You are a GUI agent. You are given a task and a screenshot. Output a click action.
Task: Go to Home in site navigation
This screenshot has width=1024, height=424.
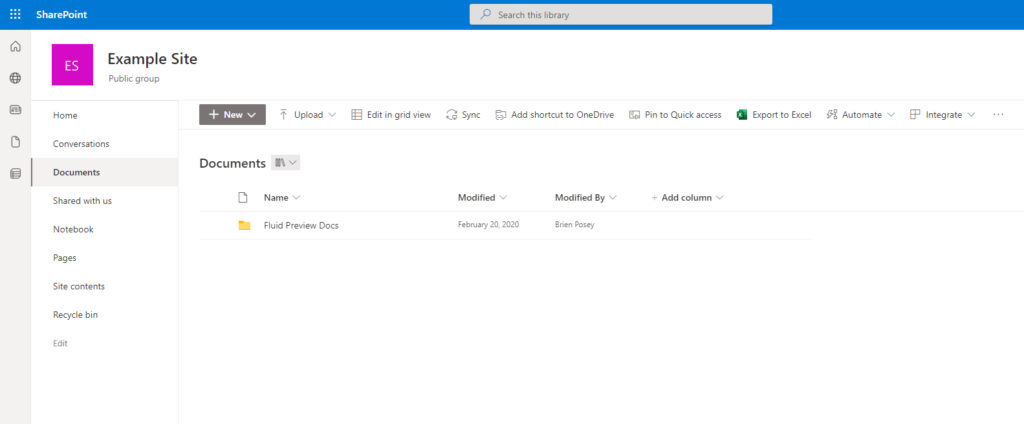coord(65,116)
